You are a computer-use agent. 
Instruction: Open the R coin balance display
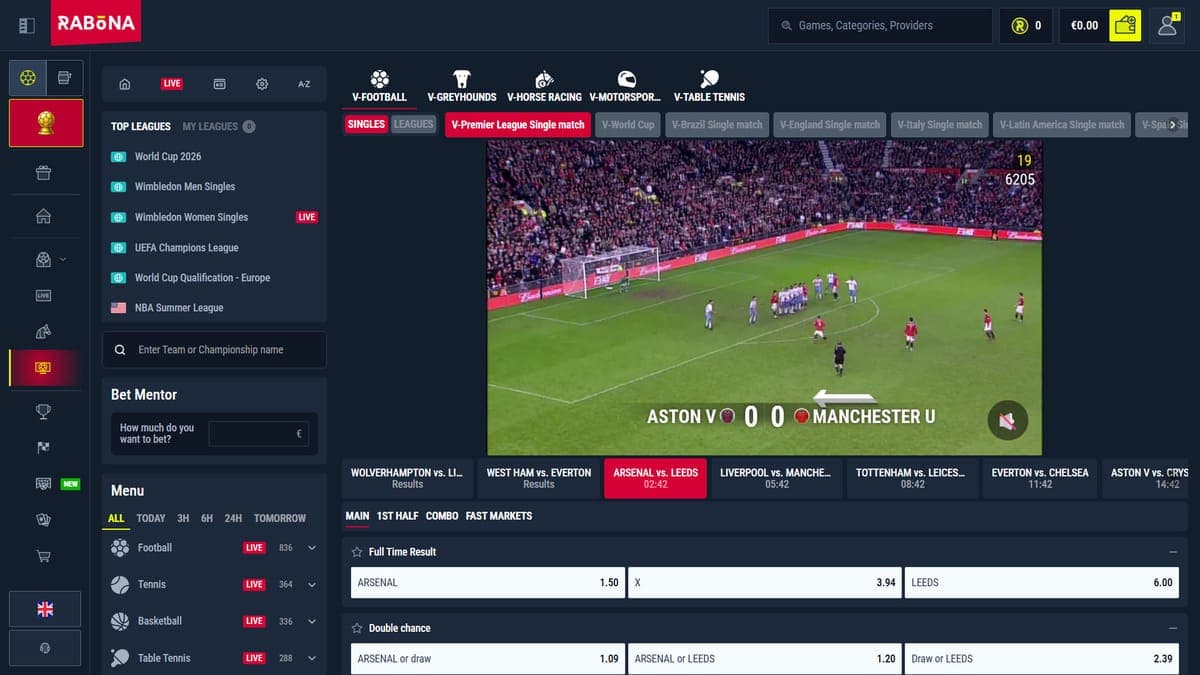1026,25
